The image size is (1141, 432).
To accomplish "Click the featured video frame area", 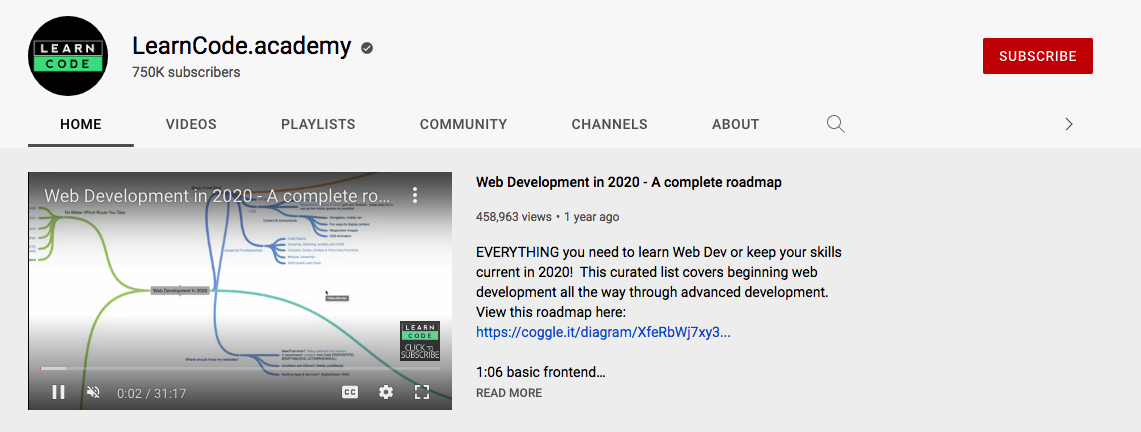I will tap(240, 291).
